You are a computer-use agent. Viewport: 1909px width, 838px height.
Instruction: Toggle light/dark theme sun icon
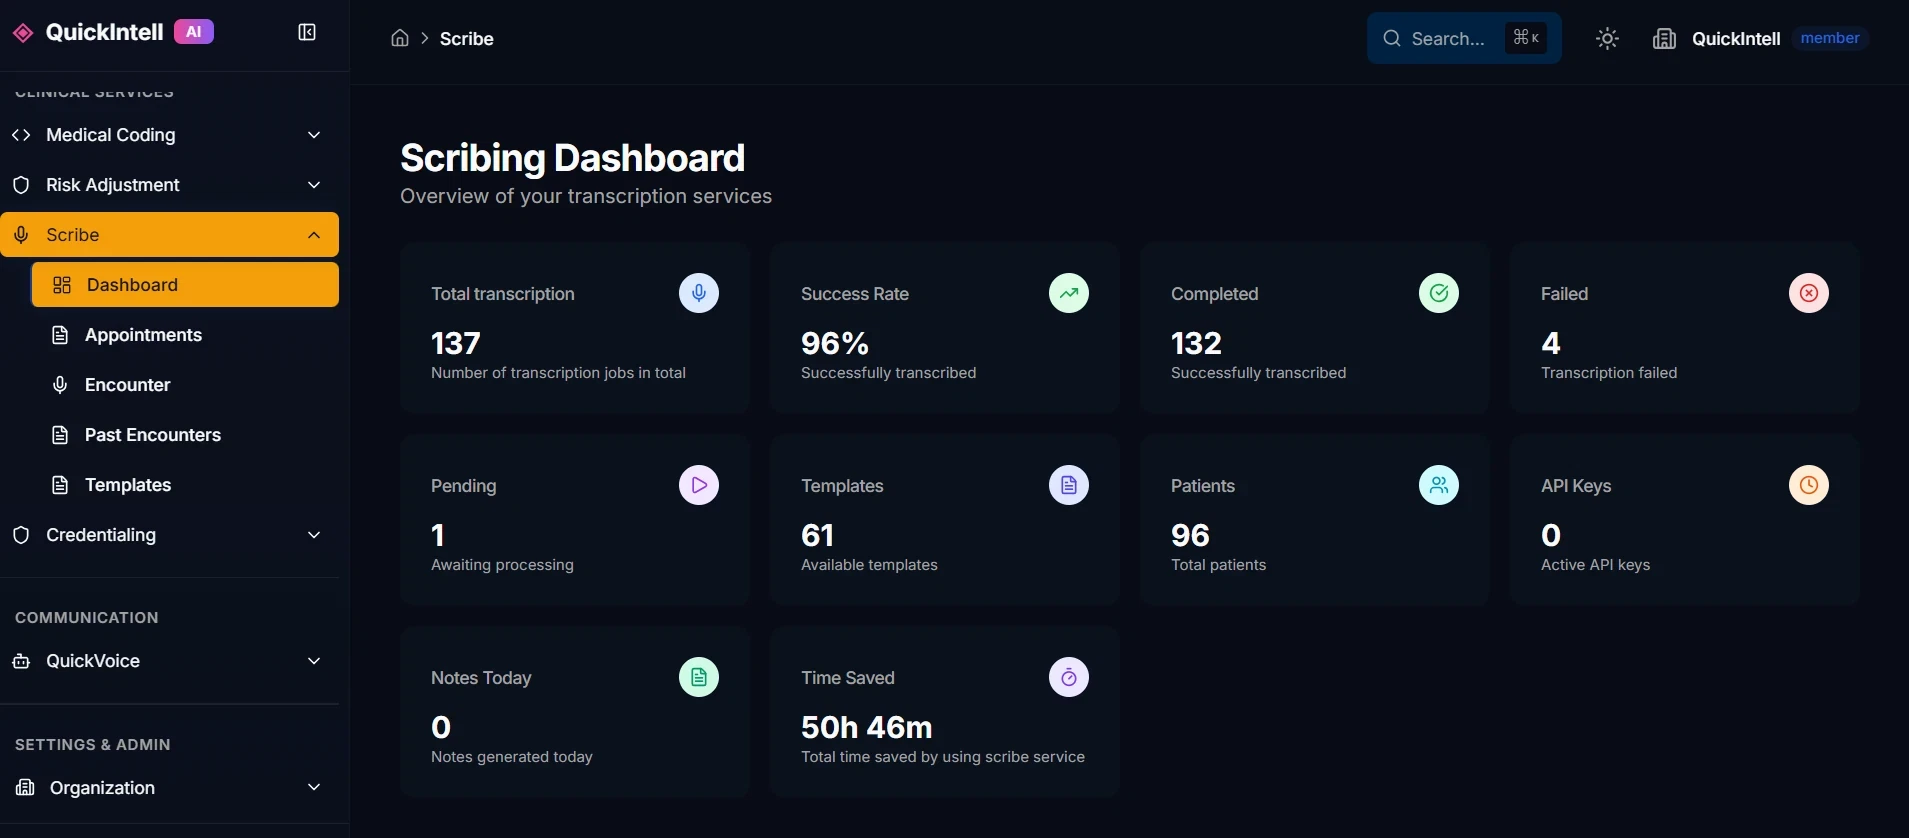coord(1607,39)
